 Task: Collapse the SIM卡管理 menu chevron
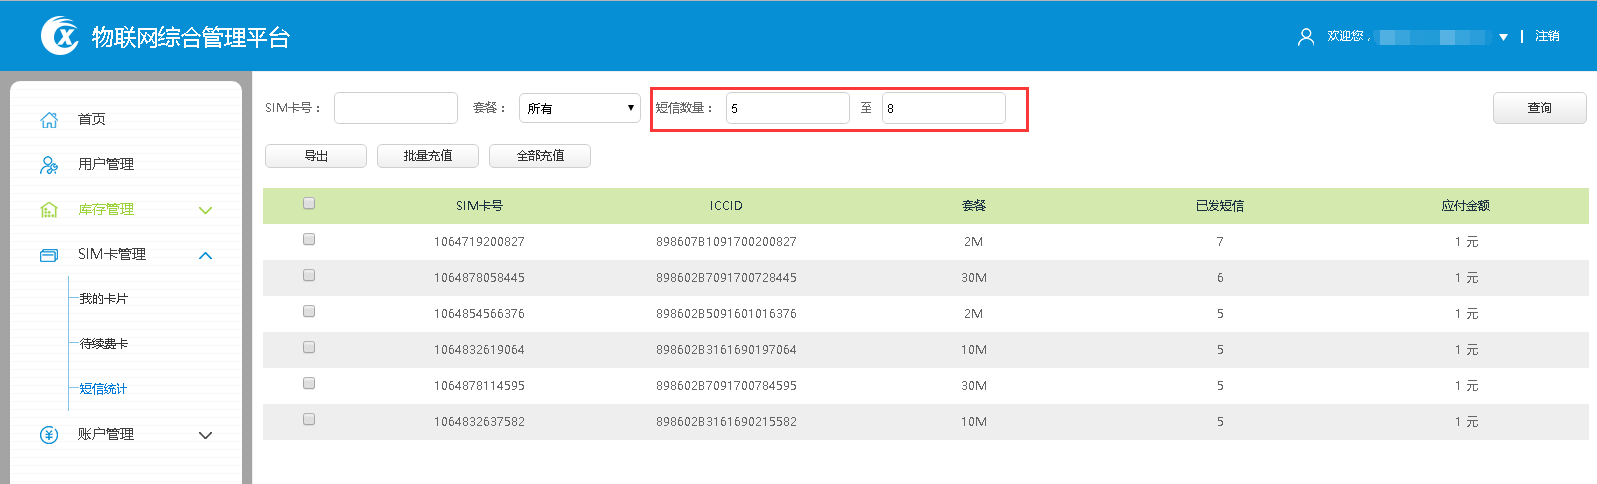206,255
